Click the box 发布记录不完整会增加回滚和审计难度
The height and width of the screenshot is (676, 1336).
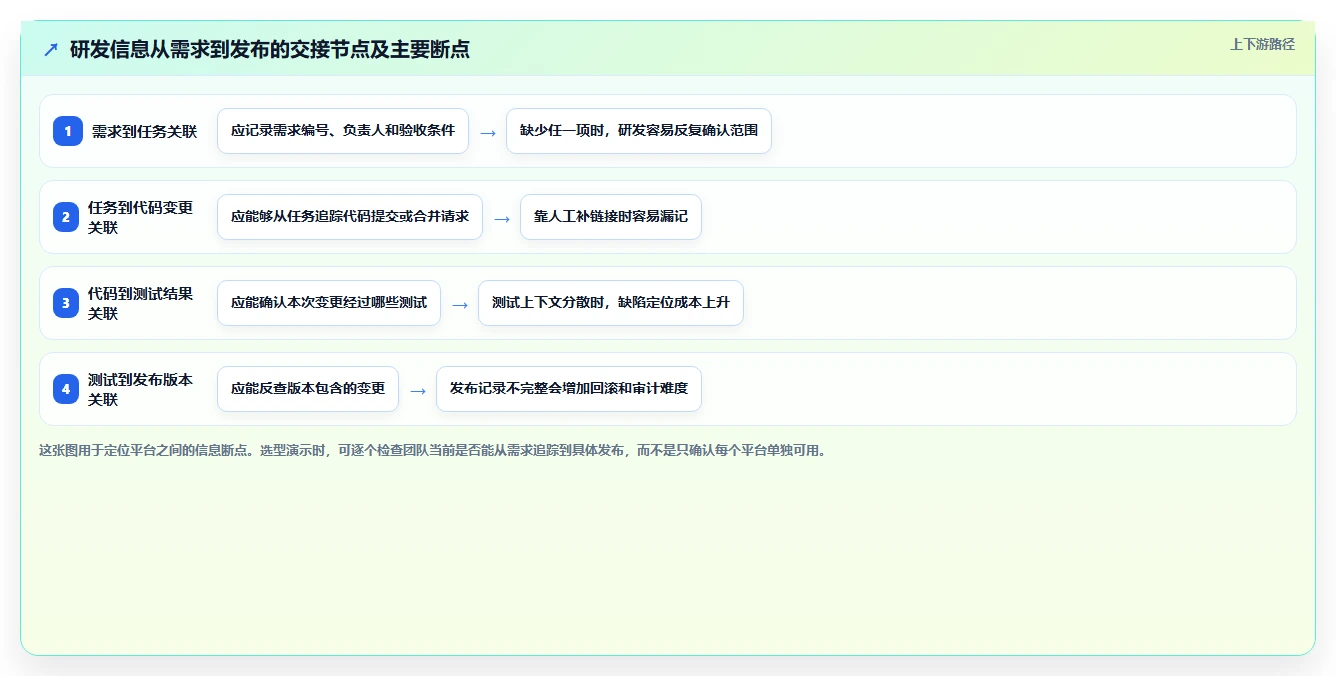pyautogui.click(x=569, y=389)
